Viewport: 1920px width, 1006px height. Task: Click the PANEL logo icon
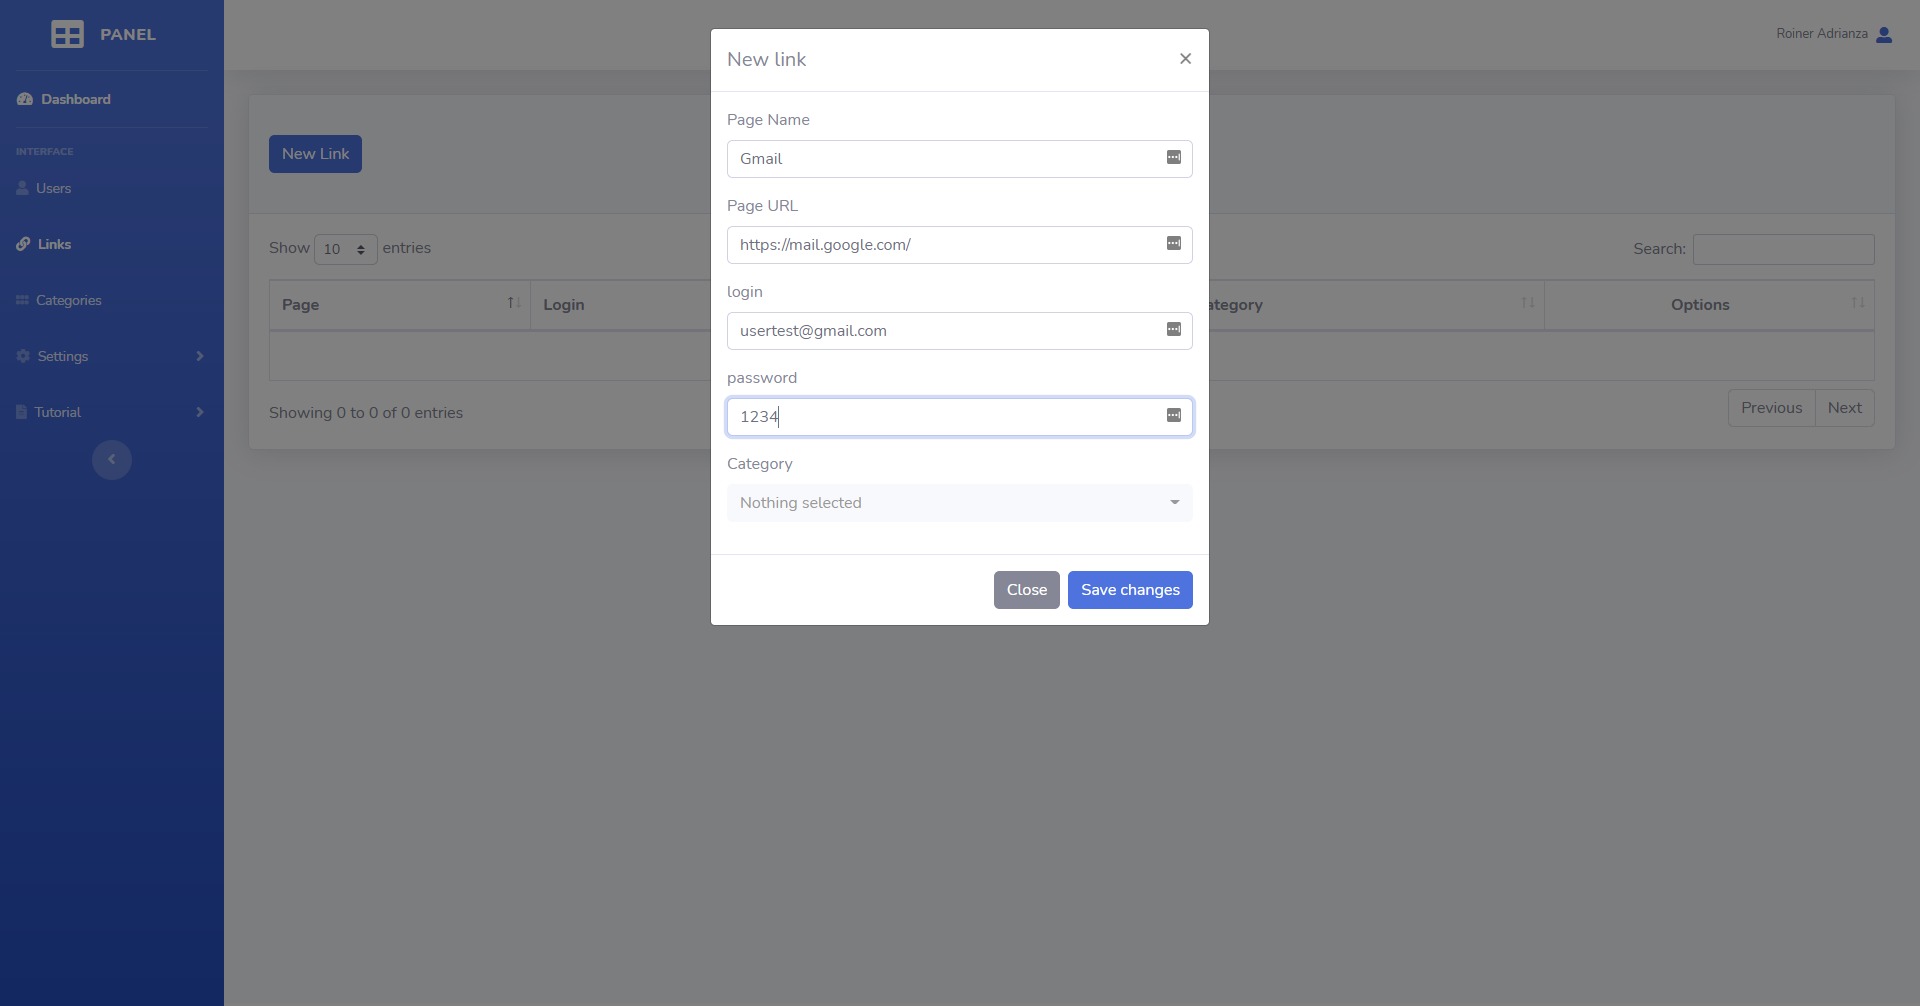(x=67, y=34)
